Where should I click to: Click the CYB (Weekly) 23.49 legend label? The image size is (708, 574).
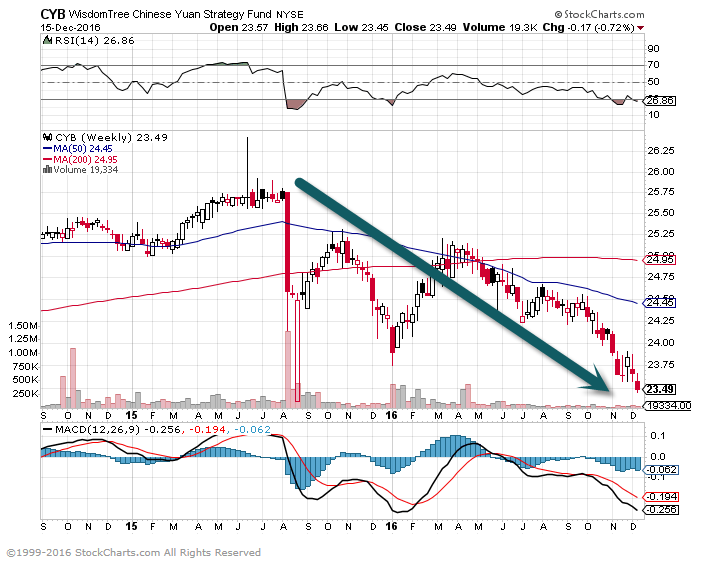tap(111, 137)
